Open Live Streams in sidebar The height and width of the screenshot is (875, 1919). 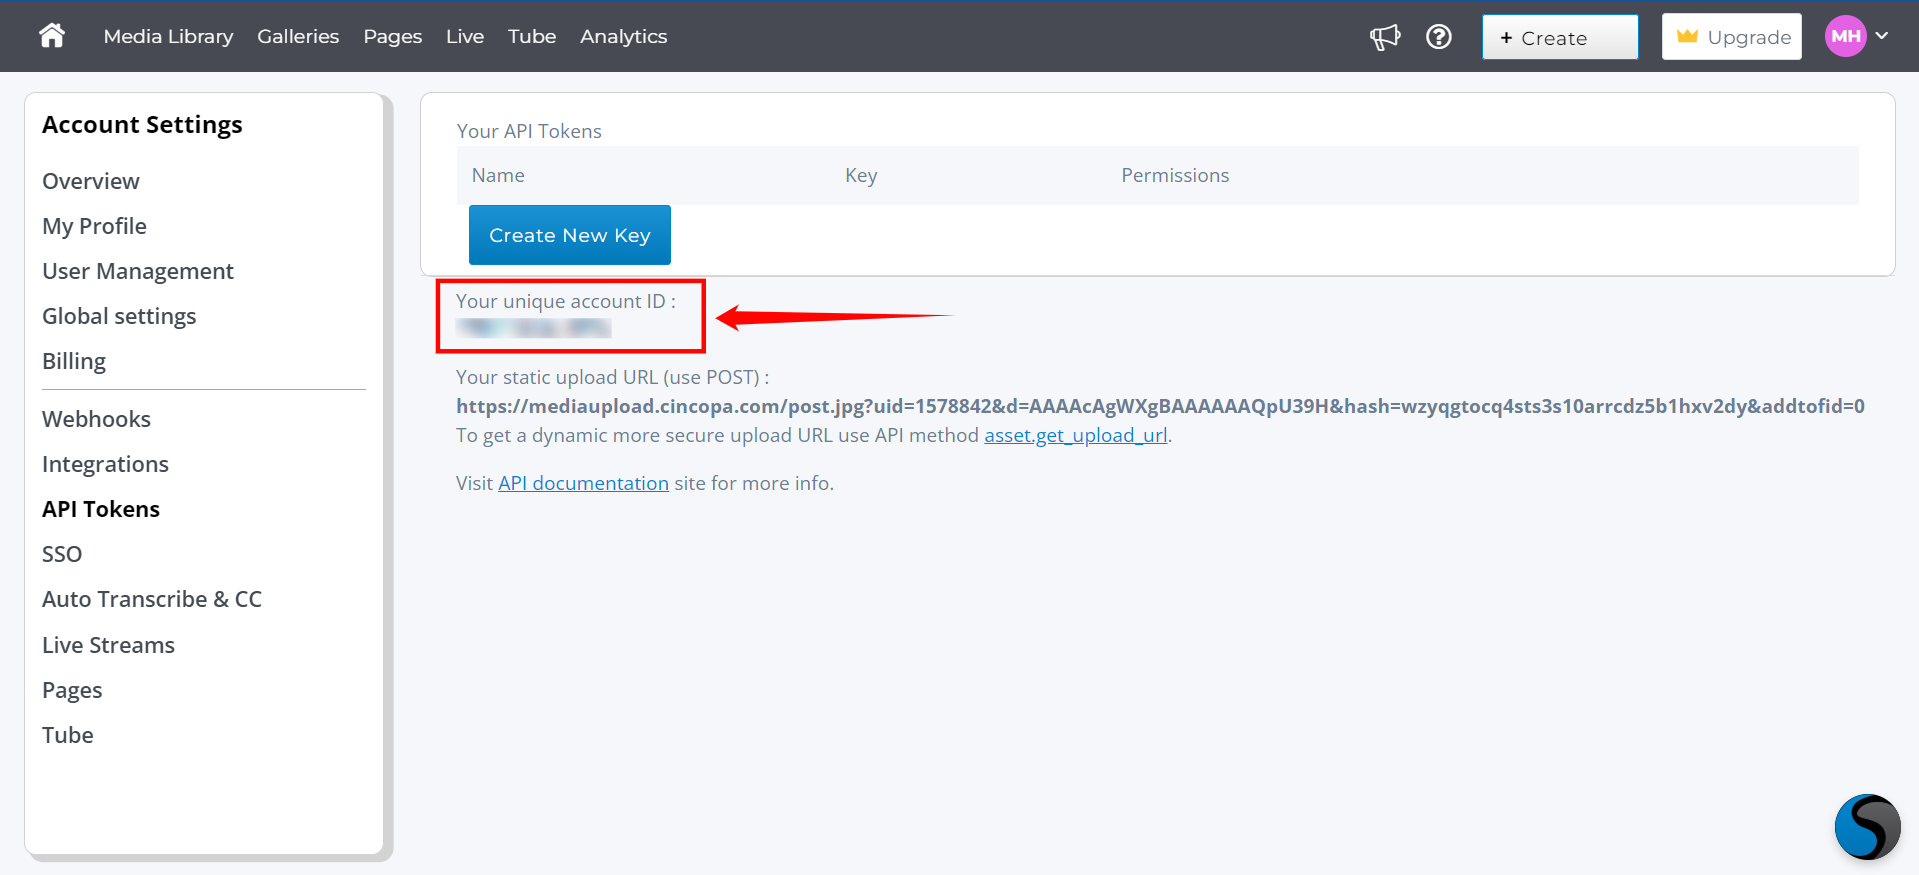click(108, 645)
